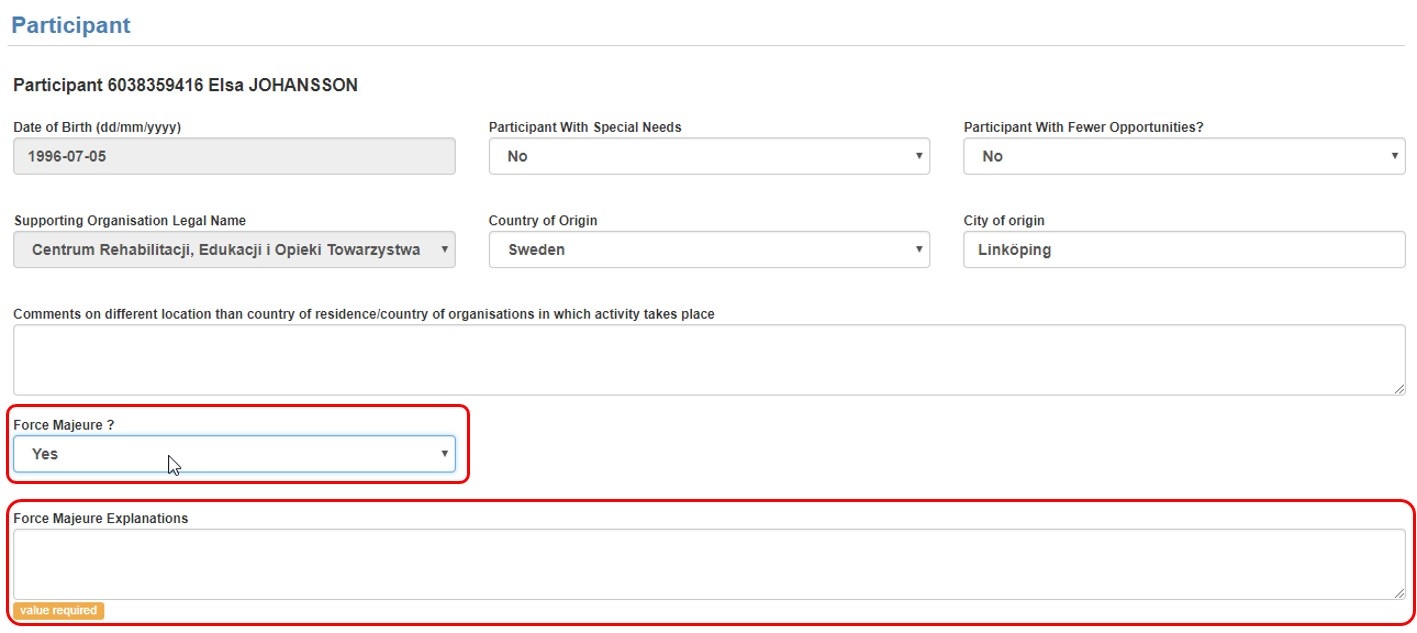Click the Date of Birth field
1417x633 pixels.
coord(234,156)
